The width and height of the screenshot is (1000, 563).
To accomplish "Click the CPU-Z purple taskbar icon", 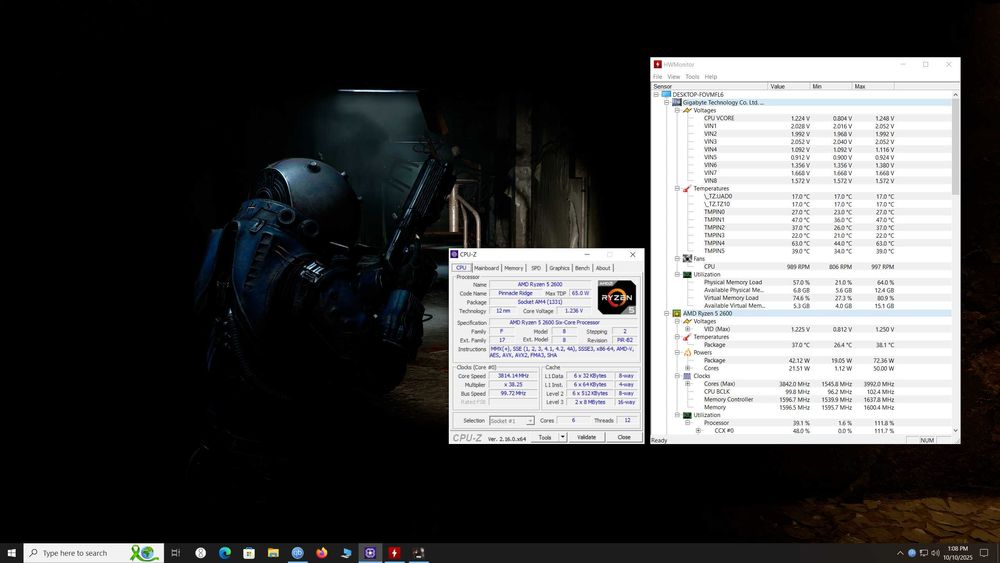I will click(370, 552).
